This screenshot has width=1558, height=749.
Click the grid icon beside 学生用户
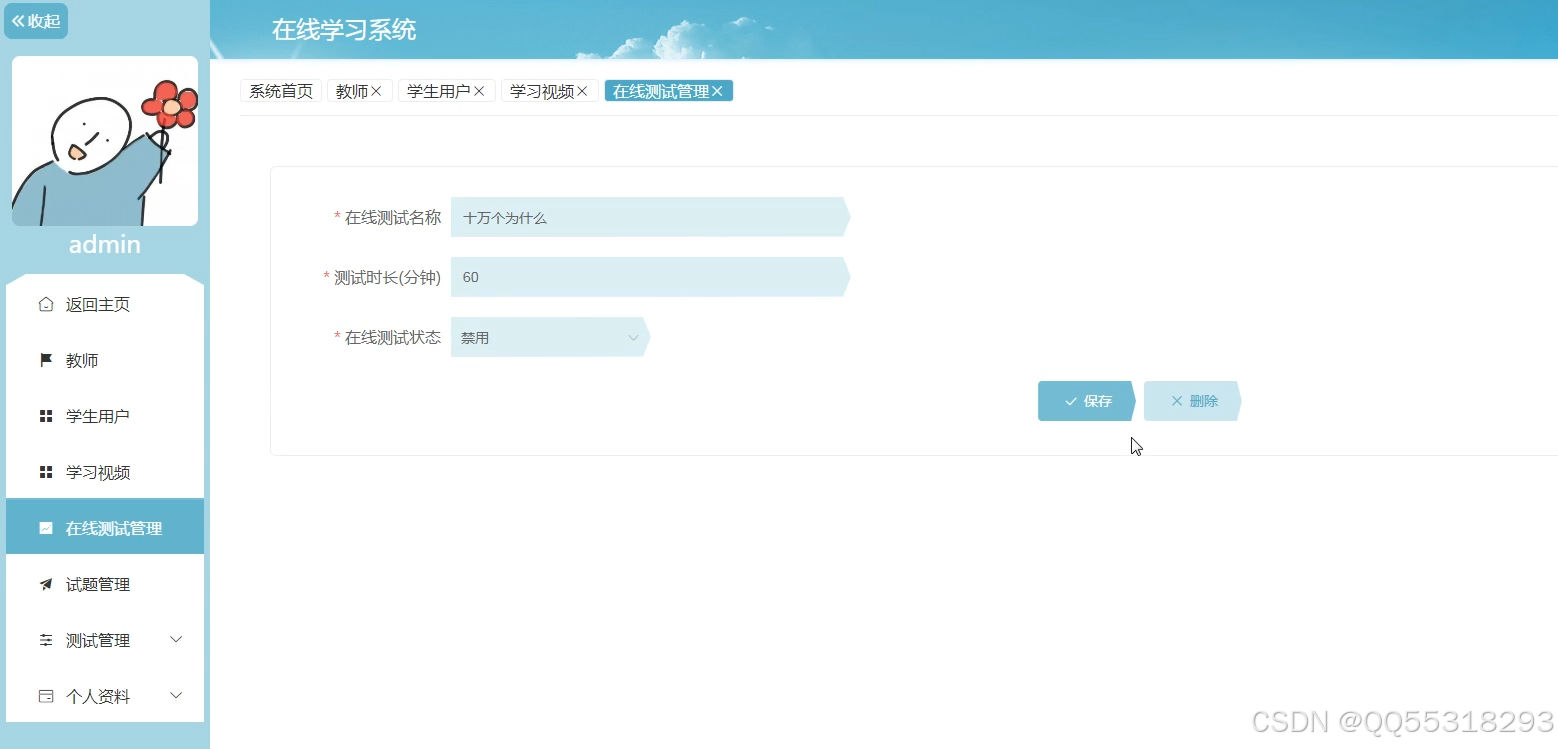45,415
